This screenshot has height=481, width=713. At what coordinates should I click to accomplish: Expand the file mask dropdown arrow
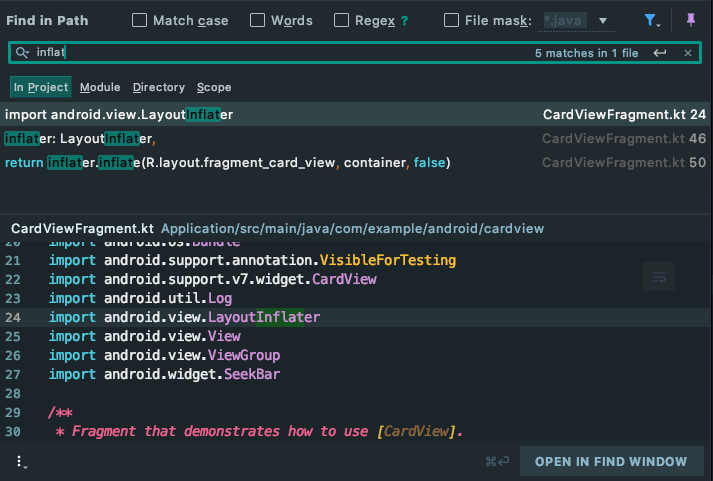[603, 21]
